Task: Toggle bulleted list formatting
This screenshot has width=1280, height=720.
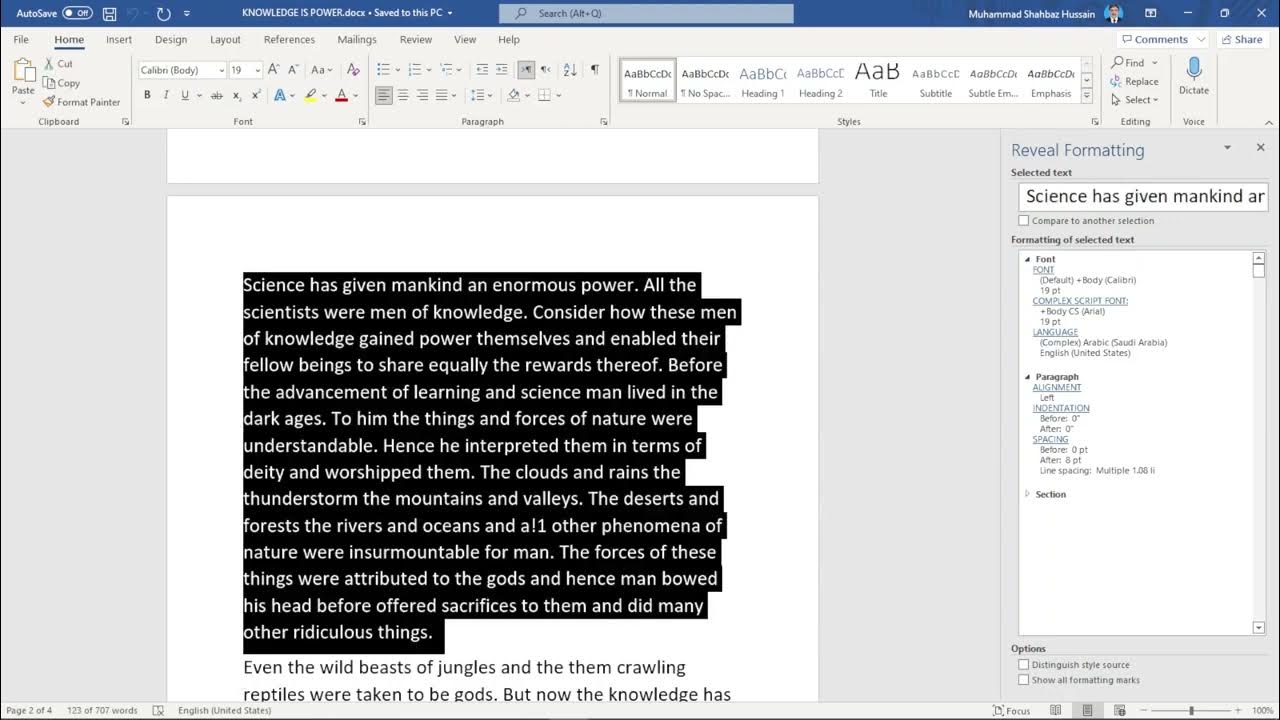Action: click(383, 70)
